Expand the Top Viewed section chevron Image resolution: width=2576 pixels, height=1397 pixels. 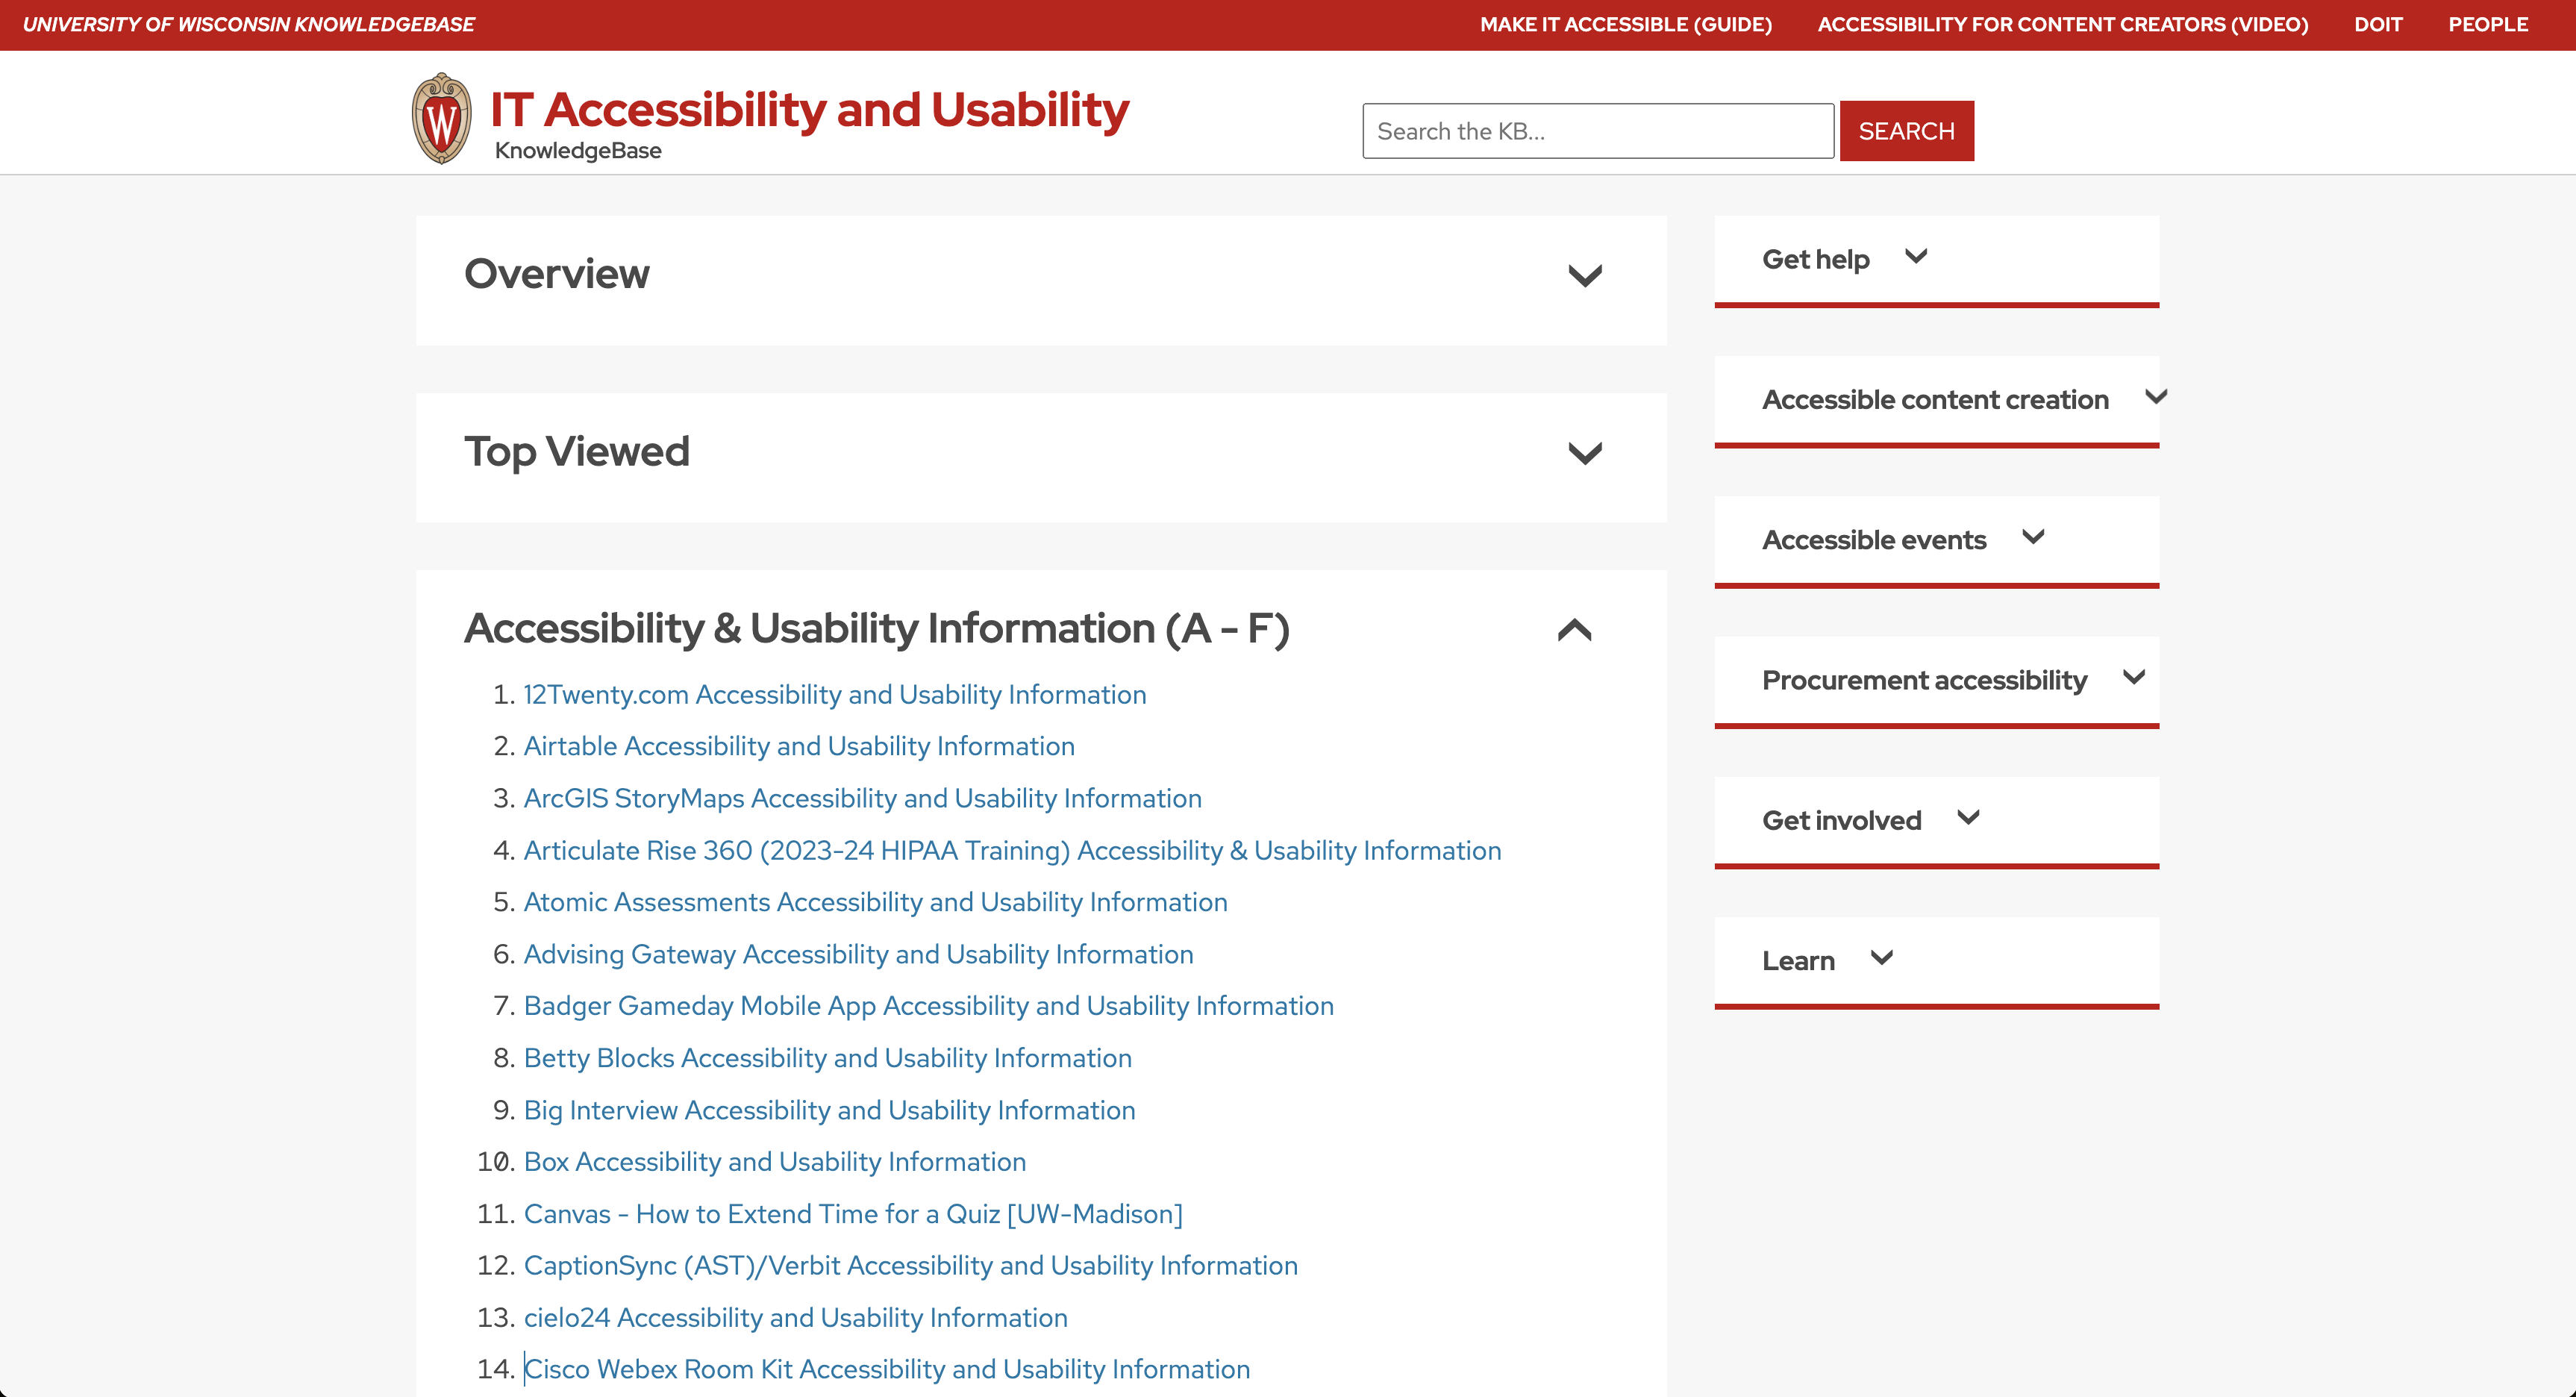pyautogui.click(x=1585, y=454)
